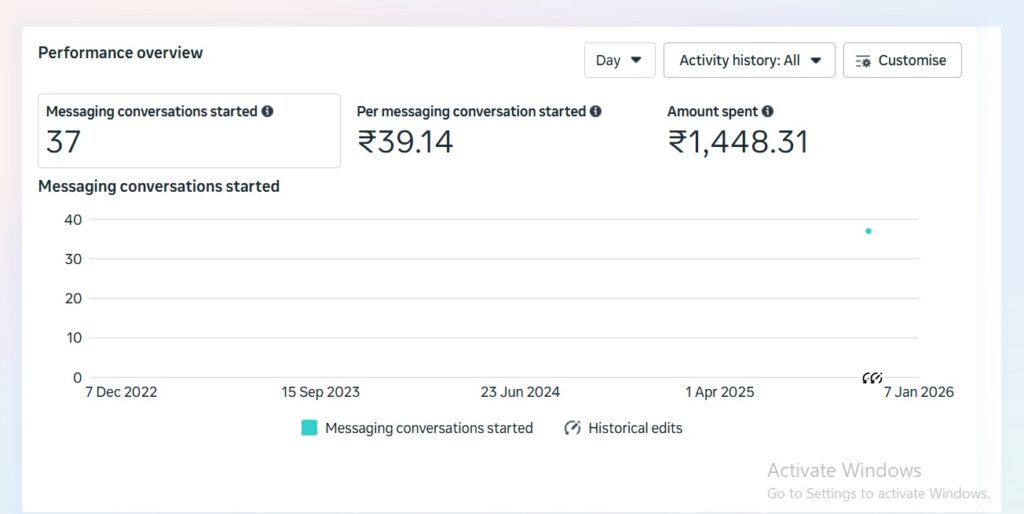Expand the Activity history: All dropdown

coord(748,60)
